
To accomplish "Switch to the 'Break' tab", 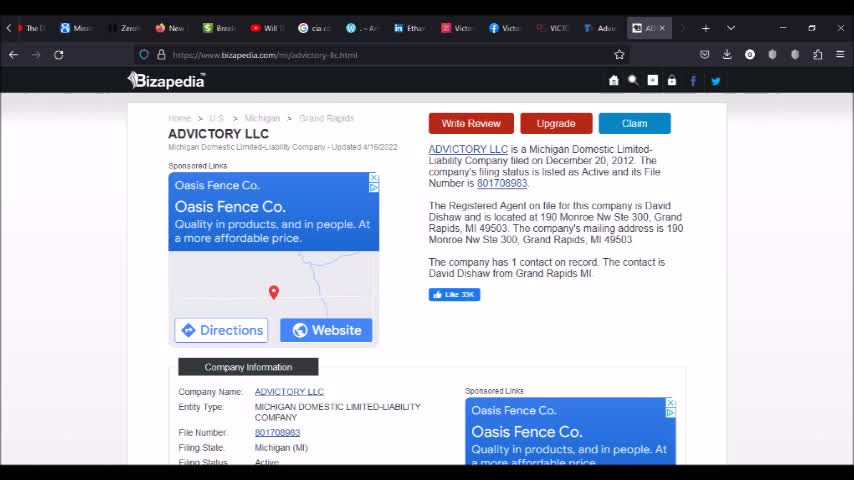I will [x=220, y=28].
